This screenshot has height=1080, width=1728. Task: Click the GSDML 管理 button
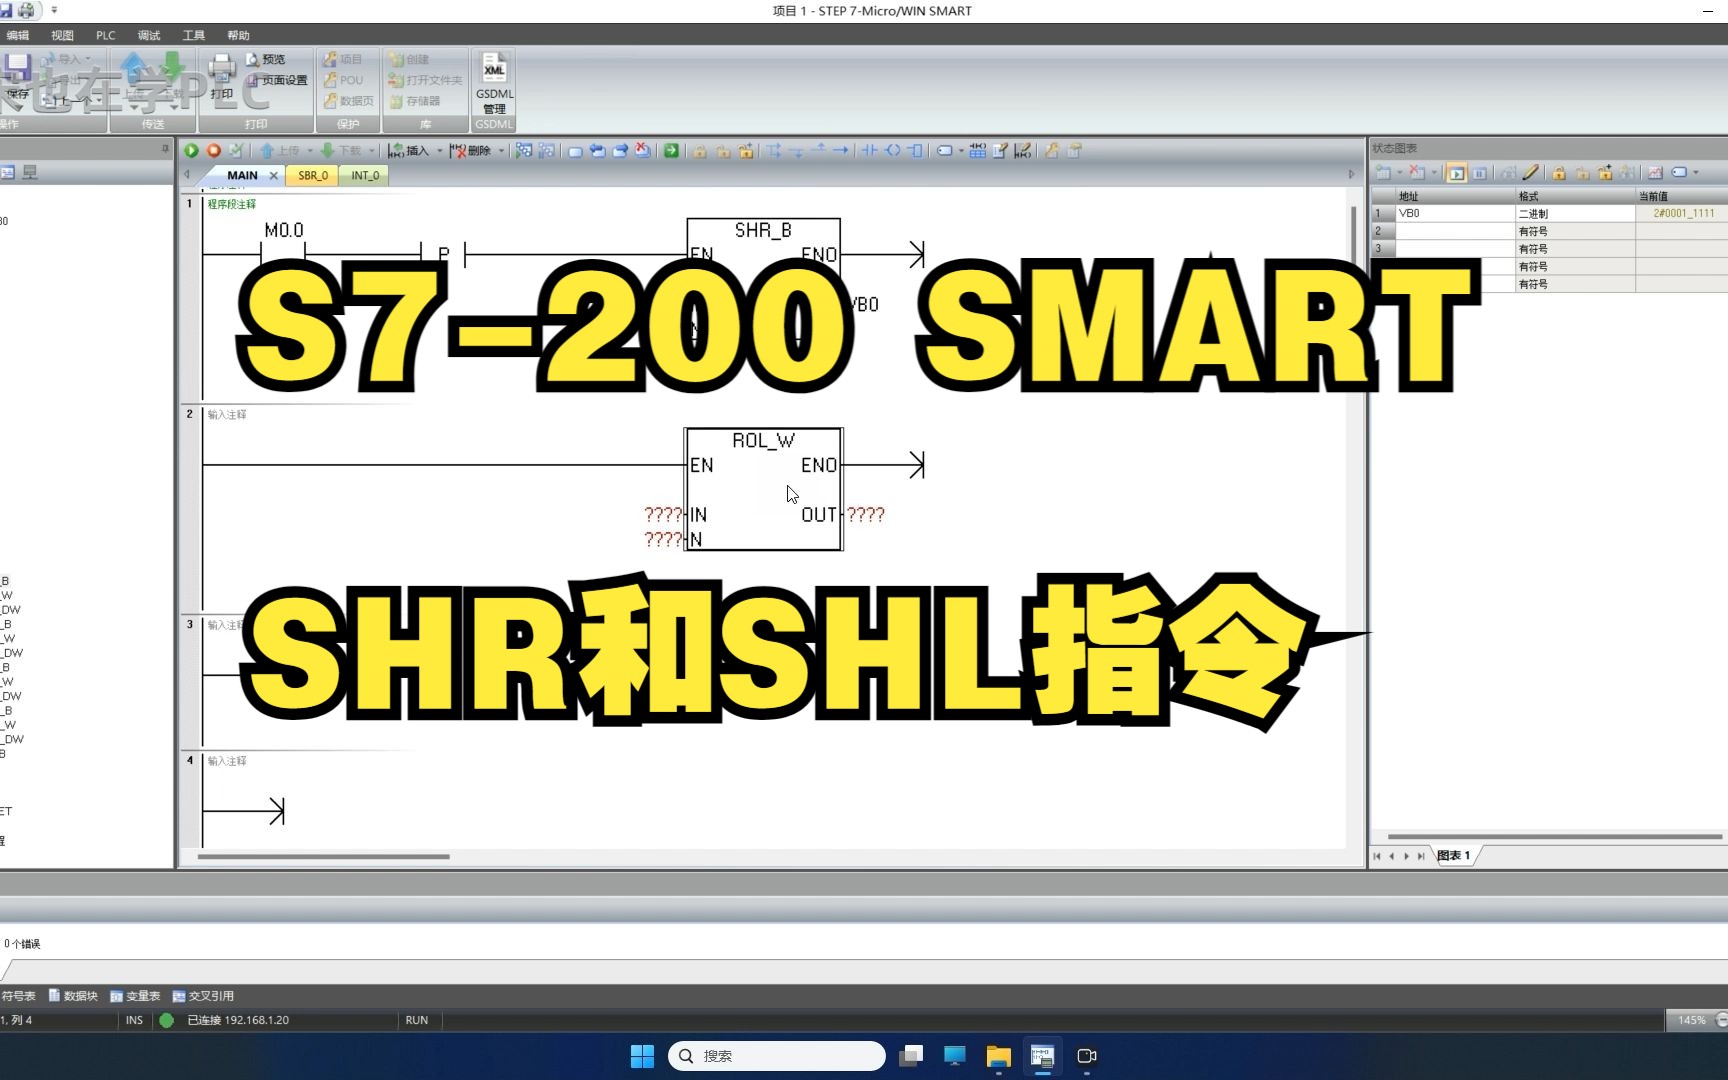pos(494,83)
